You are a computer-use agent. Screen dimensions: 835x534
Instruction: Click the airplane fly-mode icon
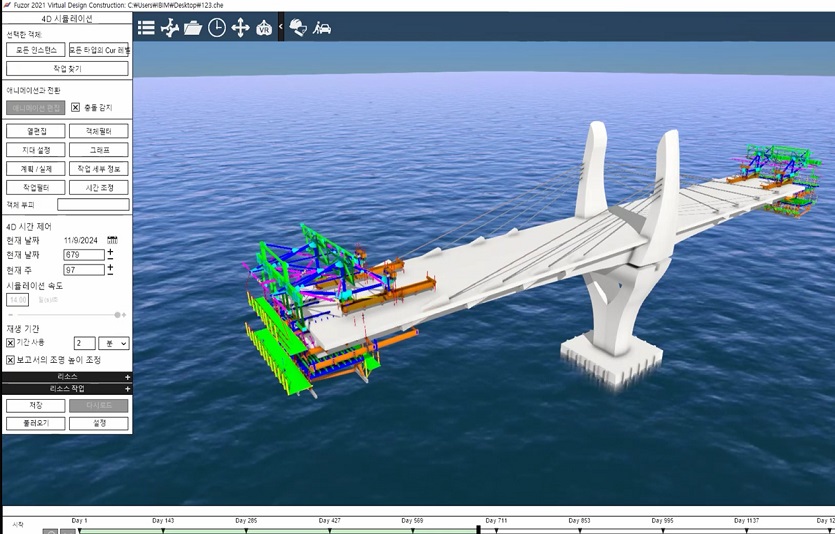pyautogui.click(x=169, y=28)
